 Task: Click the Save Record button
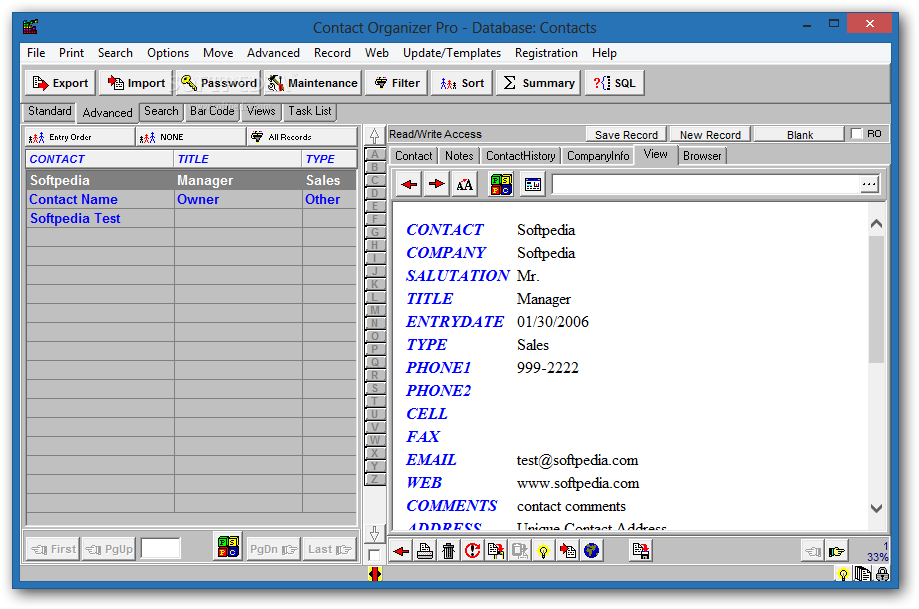click(x=626, y=135)
